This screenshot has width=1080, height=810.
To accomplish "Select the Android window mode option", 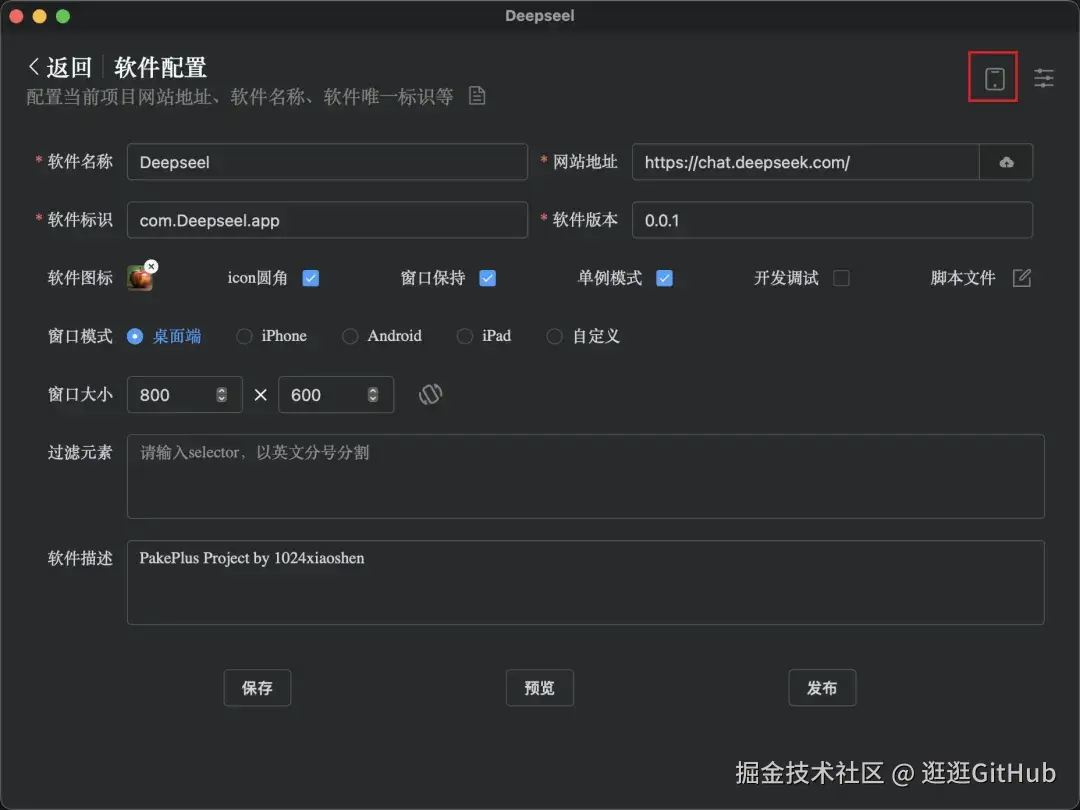I will 349,337.
